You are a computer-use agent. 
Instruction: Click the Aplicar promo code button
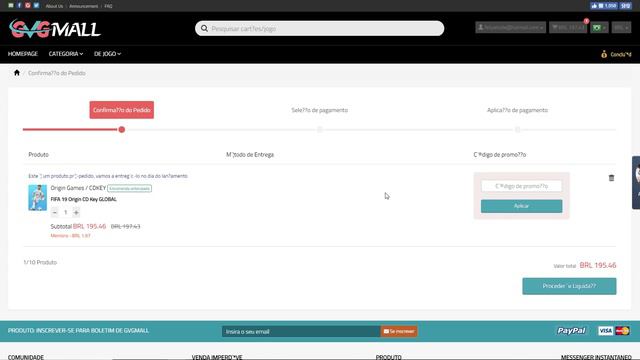(x=521, y=206)
